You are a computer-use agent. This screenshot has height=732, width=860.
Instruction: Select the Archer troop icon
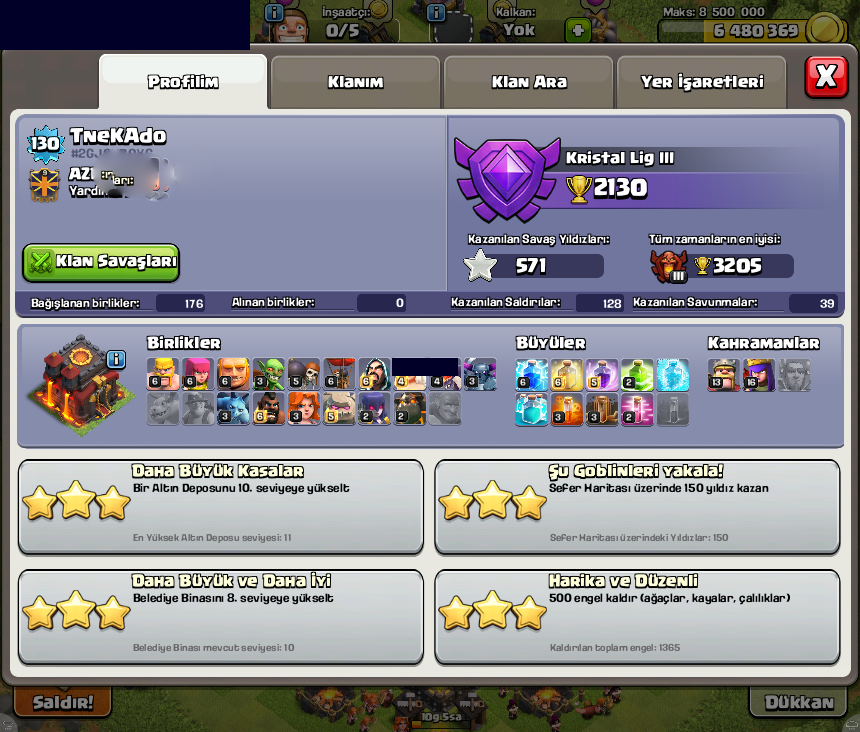[198, 374]
